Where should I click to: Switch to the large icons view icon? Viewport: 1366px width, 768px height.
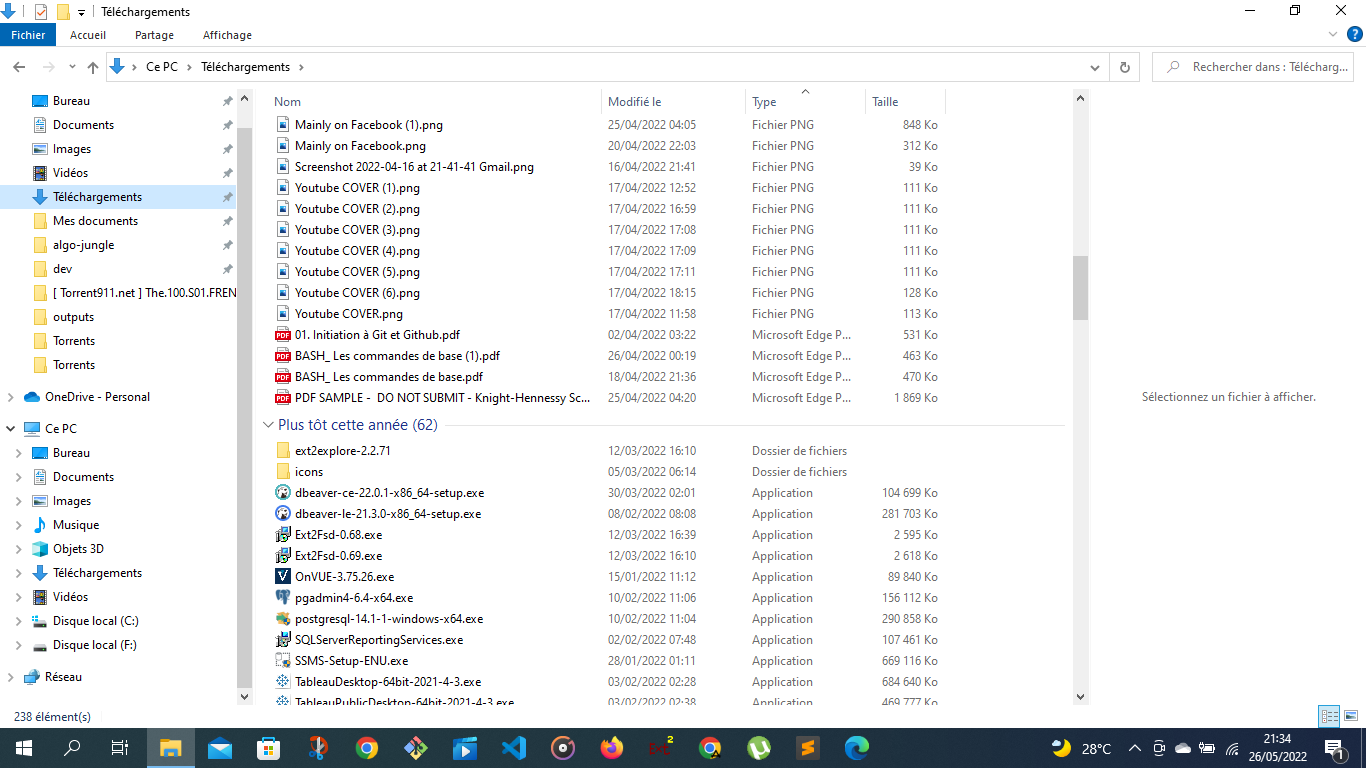click(1350, 716)
